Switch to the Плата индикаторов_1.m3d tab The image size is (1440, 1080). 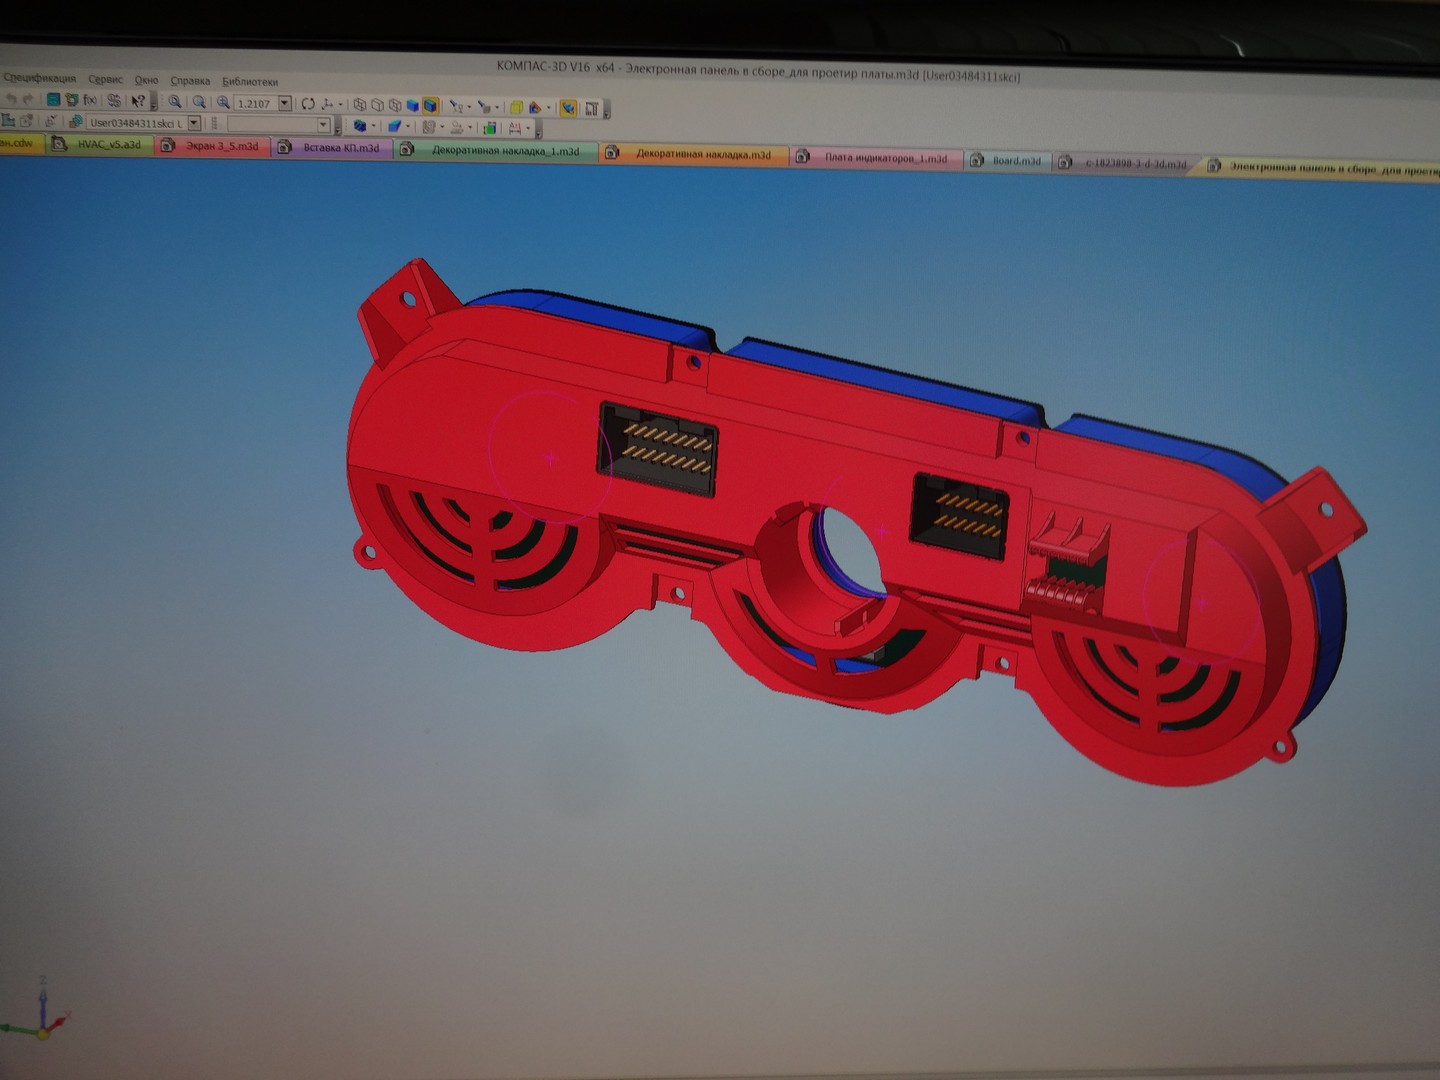[x=877, y=158]
